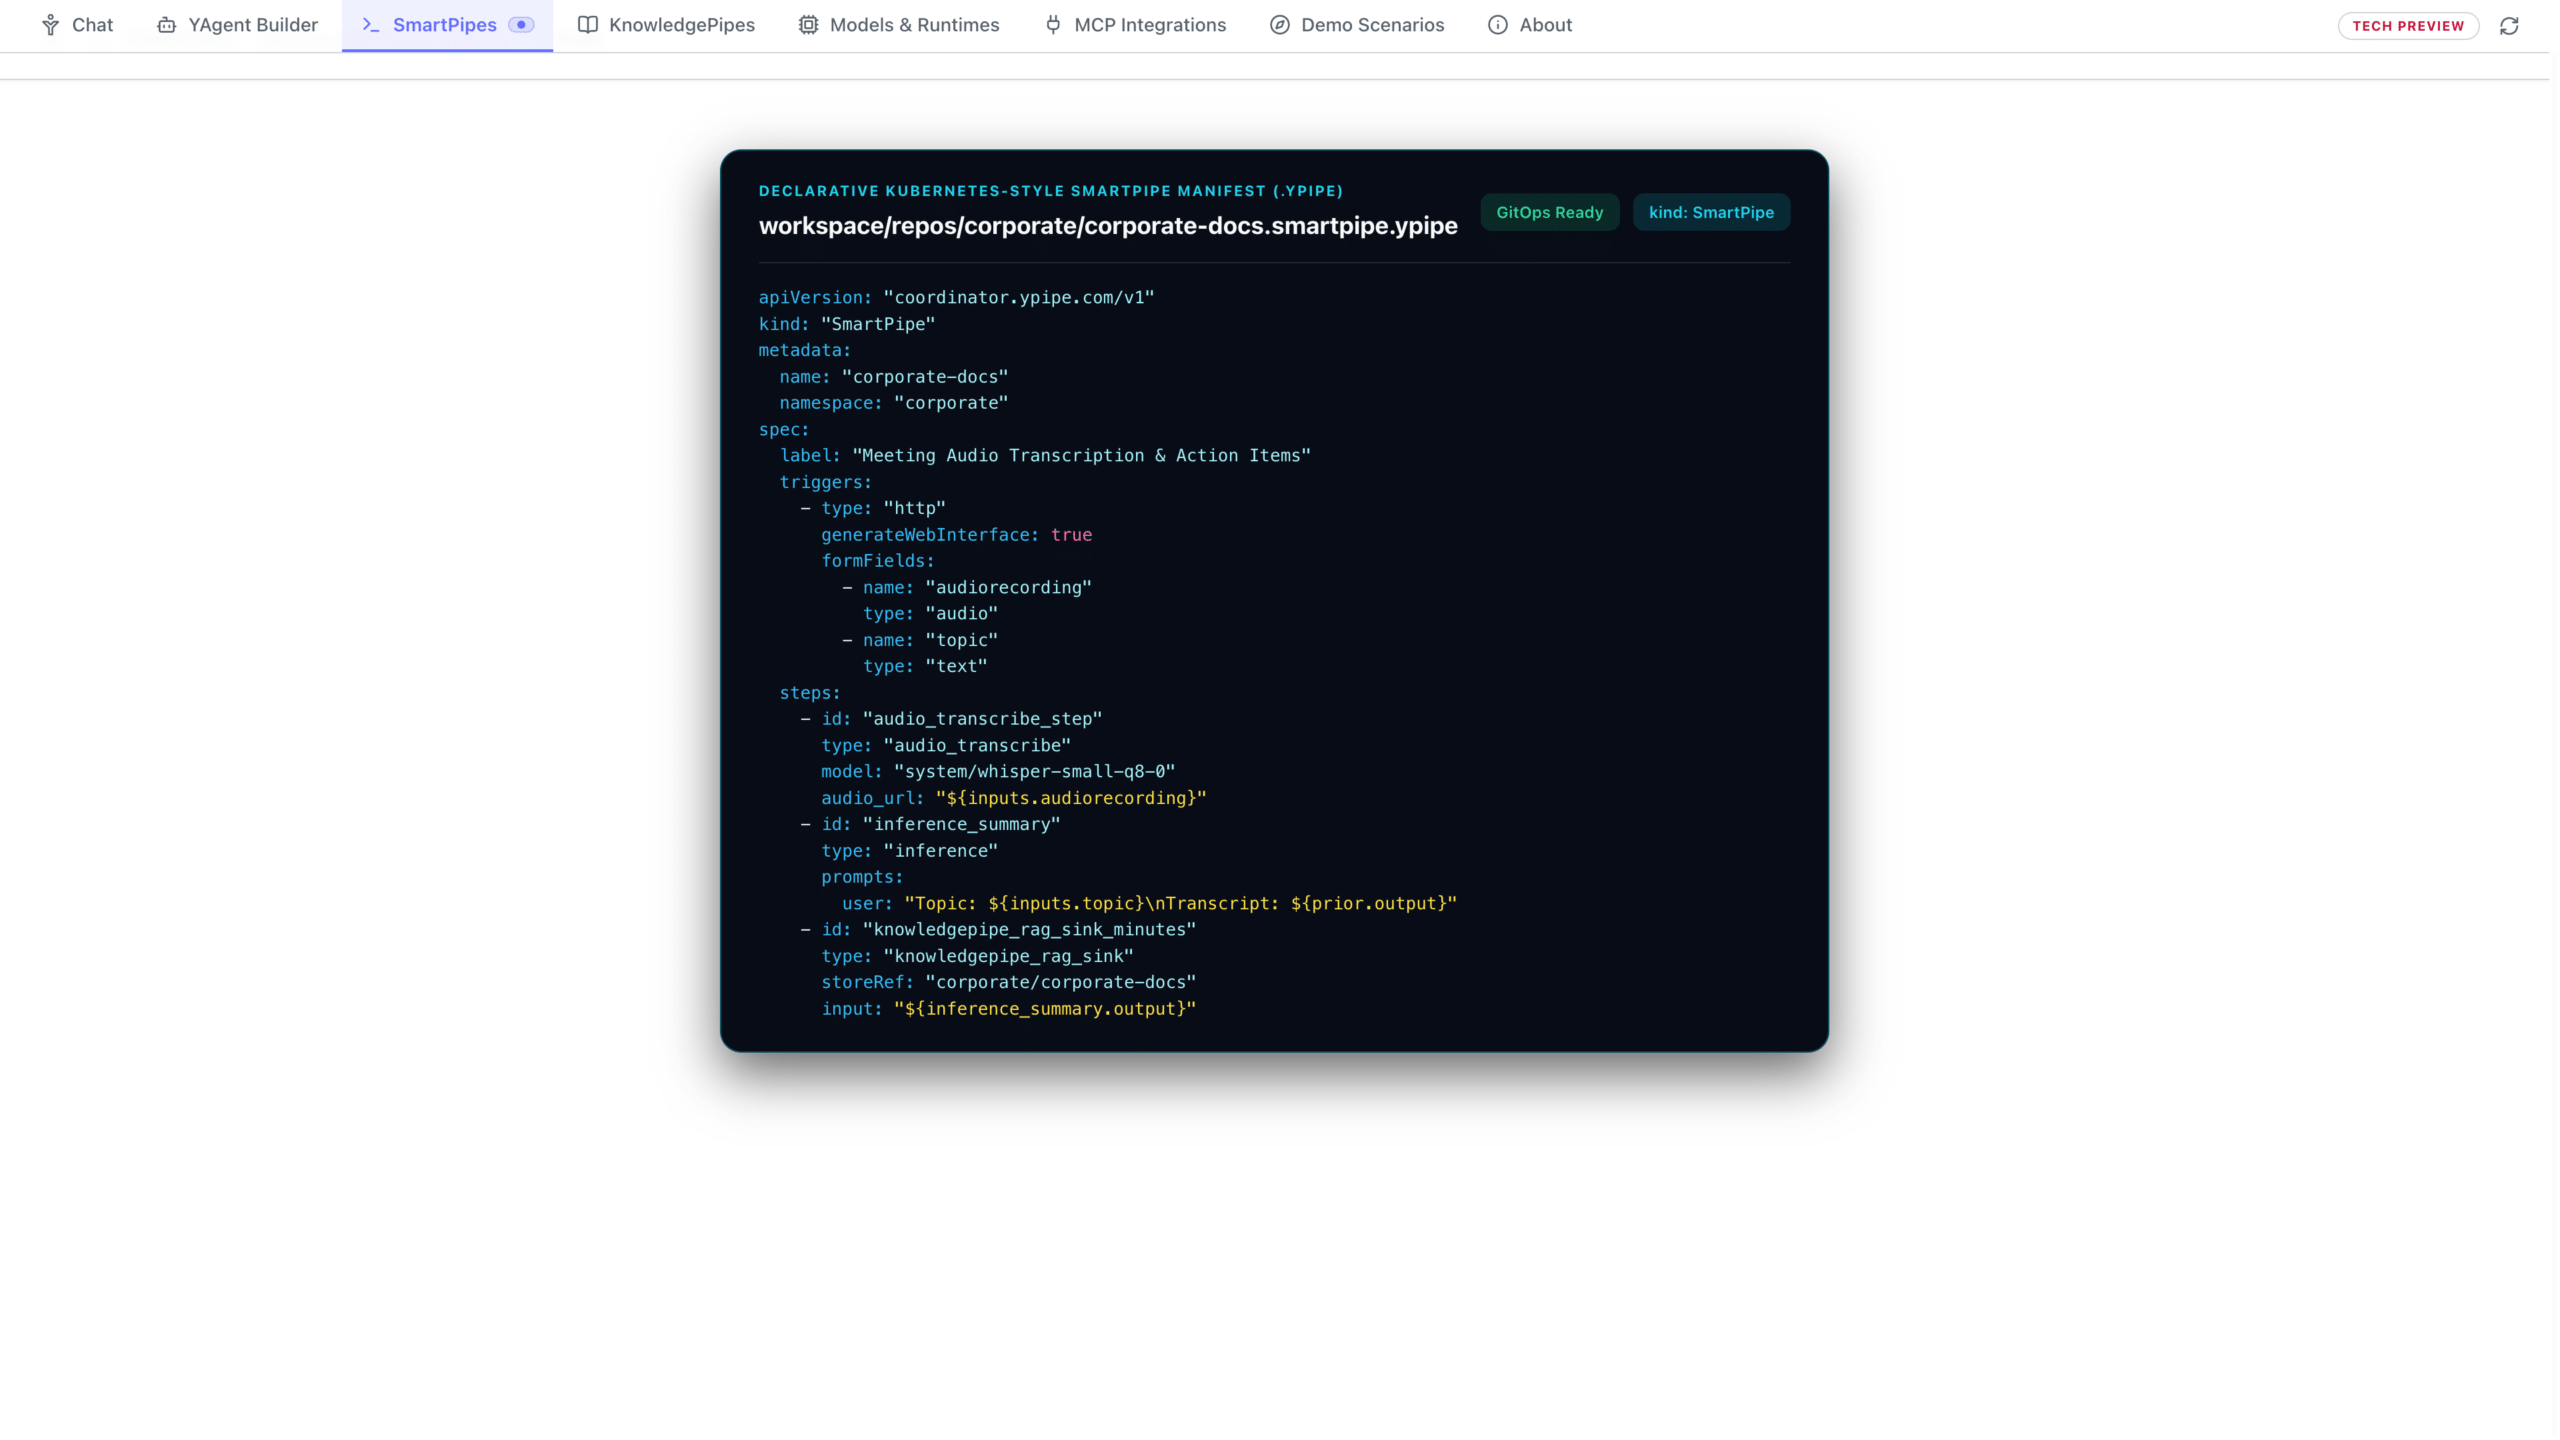Click the id inference_summary line
The image size is (2560, 1440).
[x=930, y=824]
